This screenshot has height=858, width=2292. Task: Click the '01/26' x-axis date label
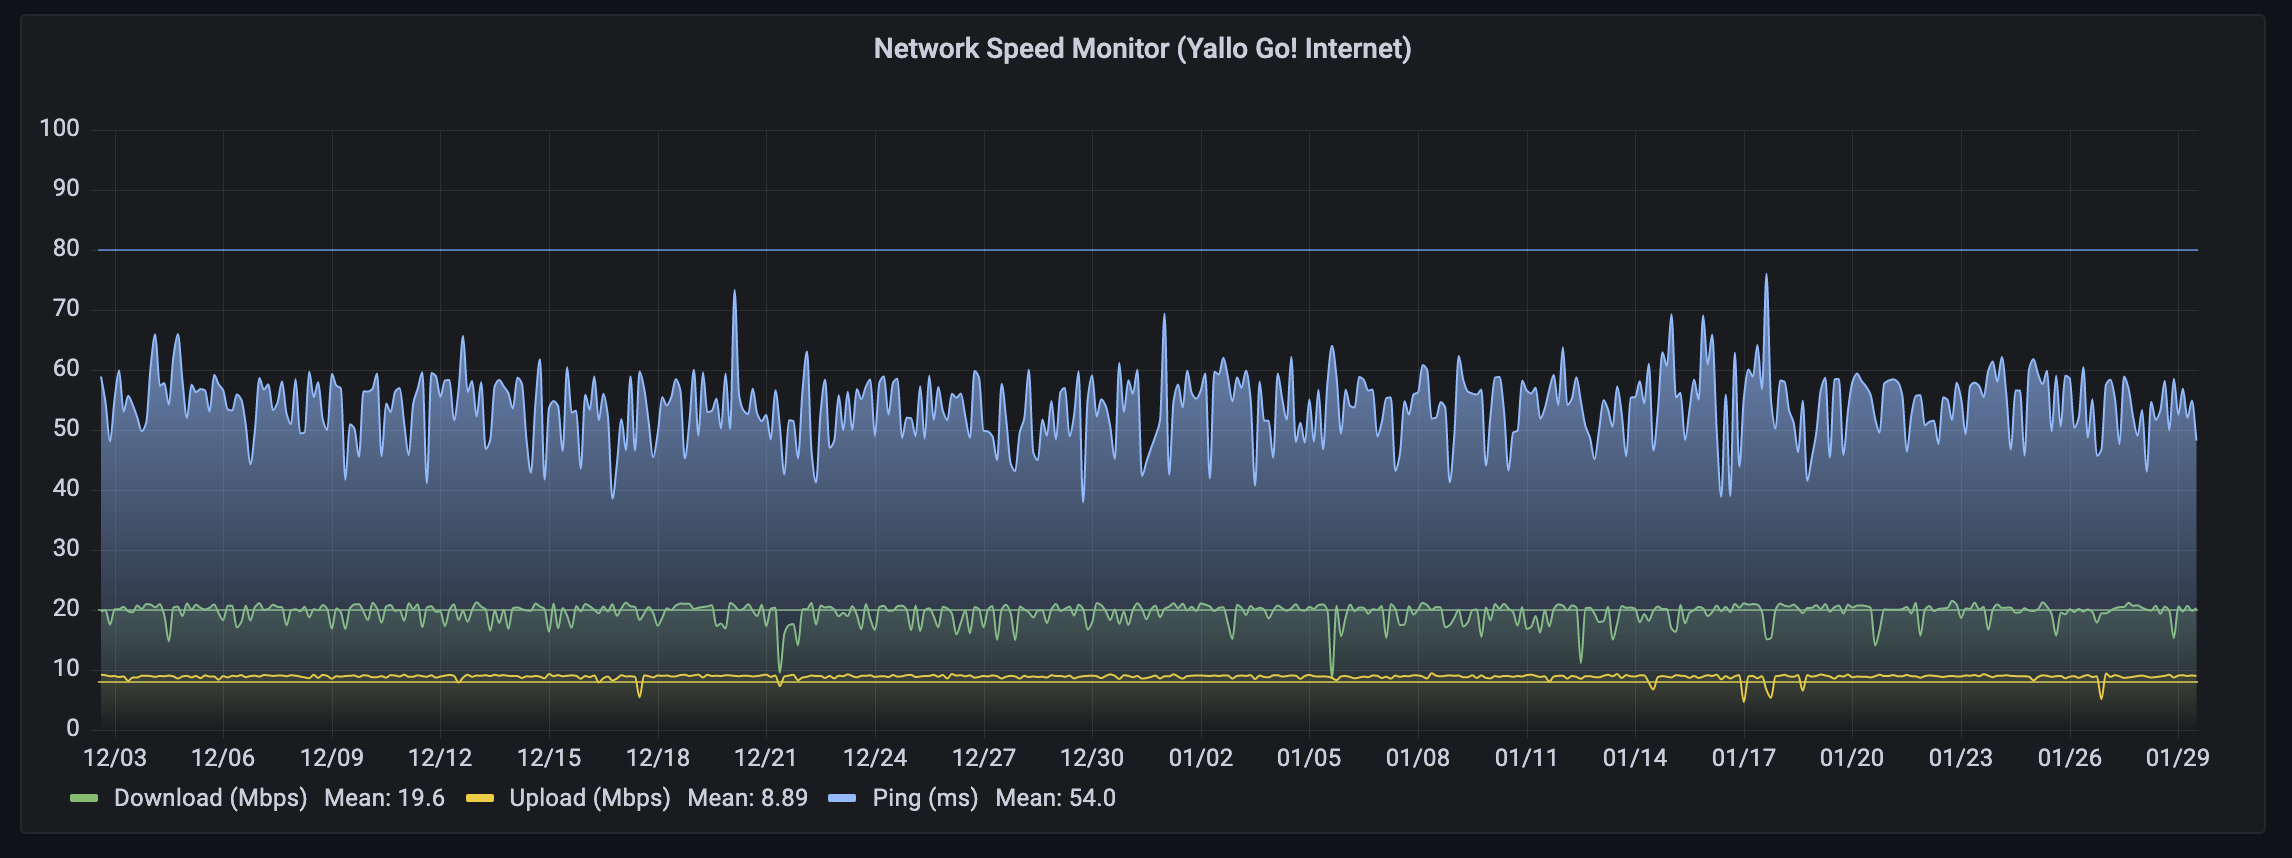(2070, 758)
